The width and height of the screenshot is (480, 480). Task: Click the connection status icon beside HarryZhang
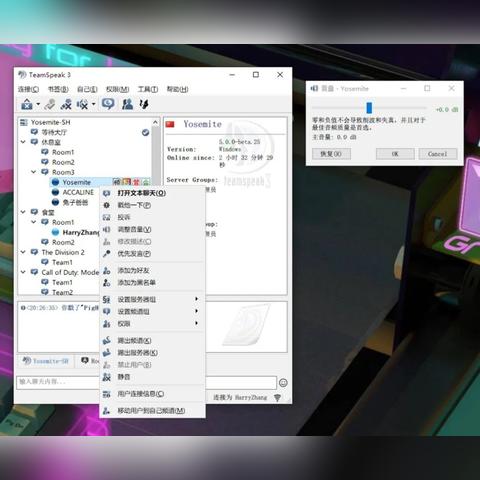click(x=277, y=398)
